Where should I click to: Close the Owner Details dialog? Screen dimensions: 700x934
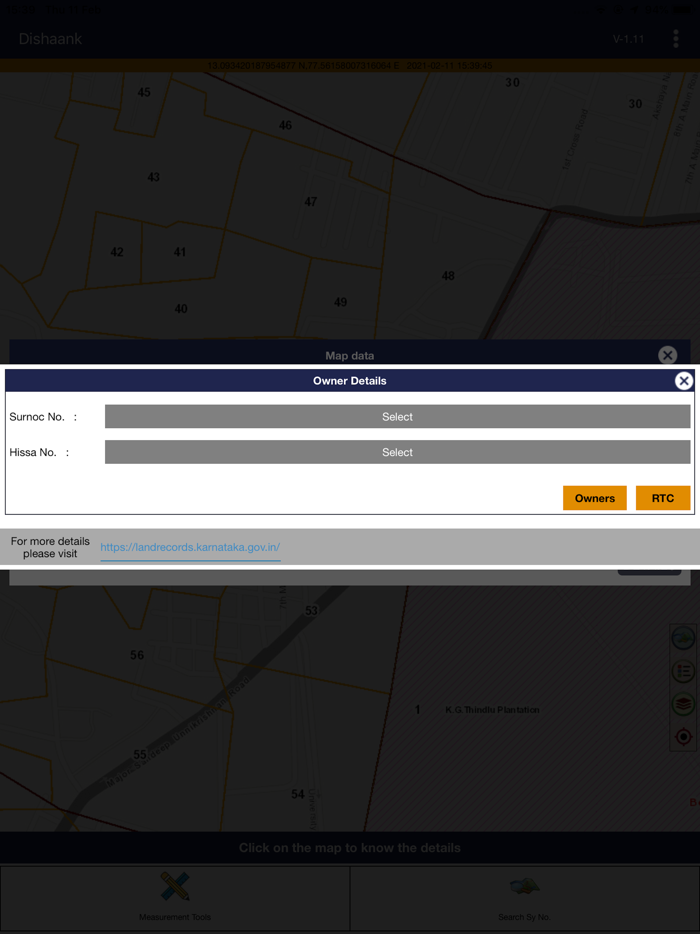(684, 381)
